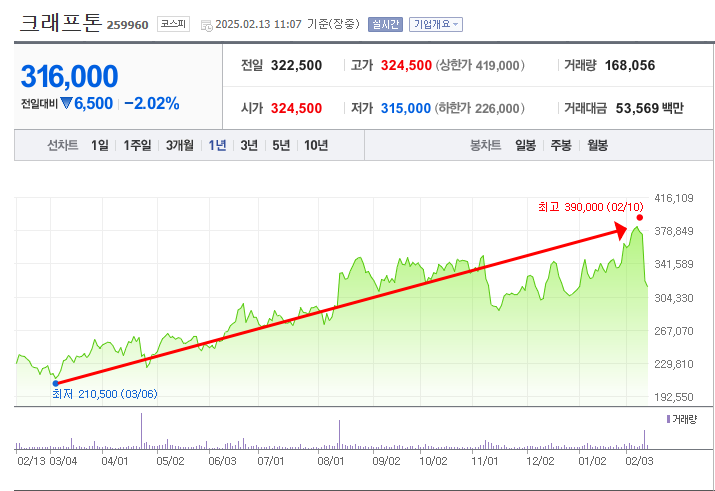Switch to 주봉 candle chart

tap(561, 145)
